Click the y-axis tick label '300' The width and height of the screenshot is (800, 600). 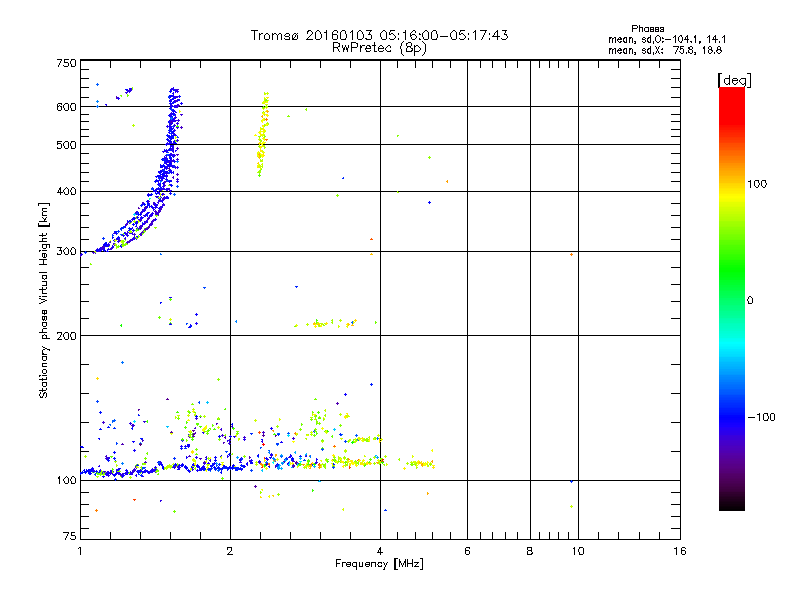point(66,252)
